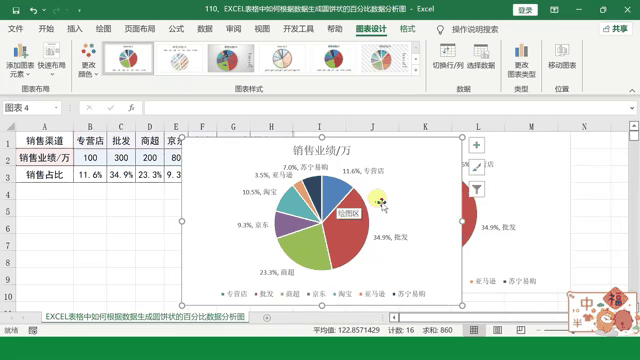Click Change Chart Type icon
Screen dimensions: 640x360
521,51
